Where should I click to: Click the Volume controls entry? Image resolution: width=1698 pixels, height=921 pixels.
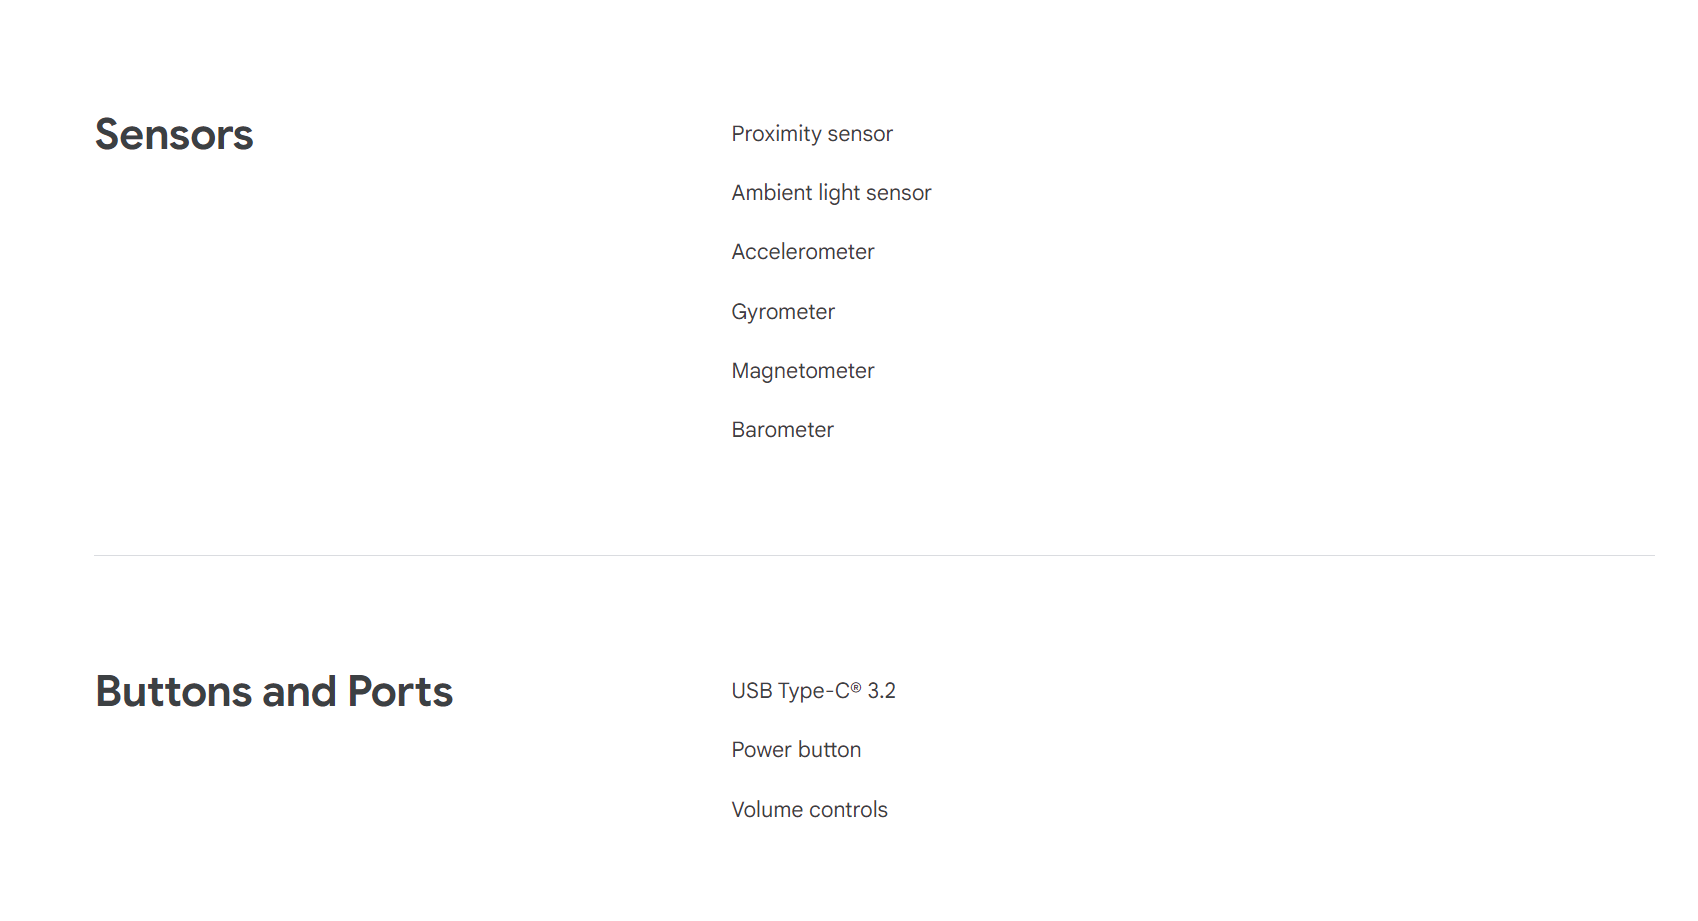click(x=809, y=810)
